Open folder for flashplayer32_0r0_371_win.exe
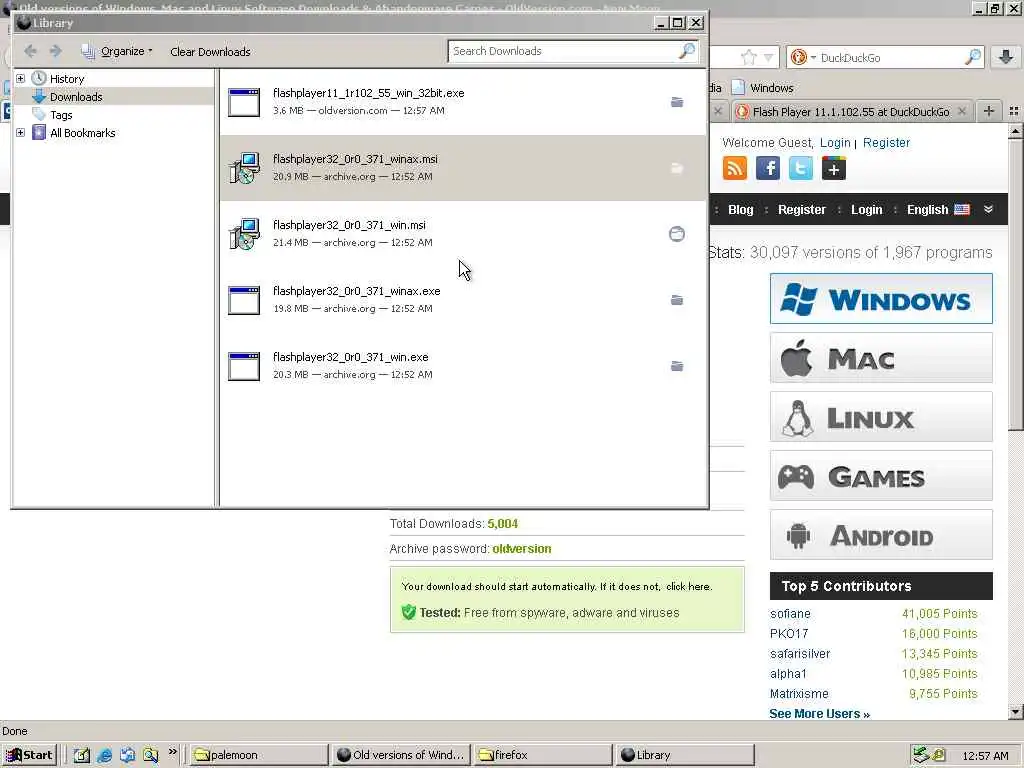 point(677,366)
